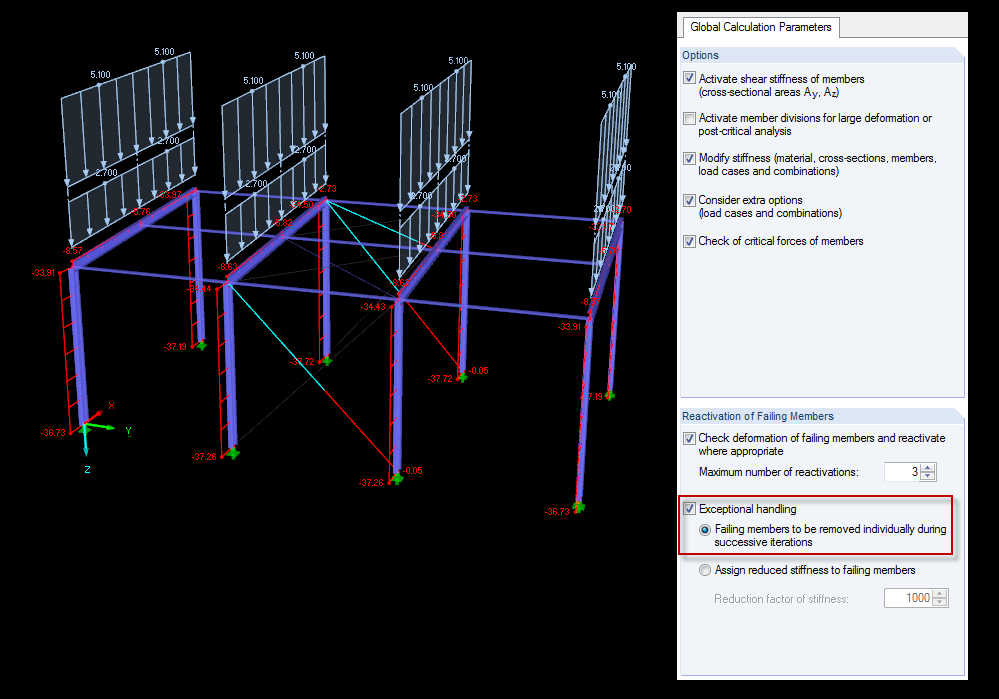Uncheck the Exceptional handling checkbox
This screenshot has width=999, height=699.
click(x=689, y=508)
